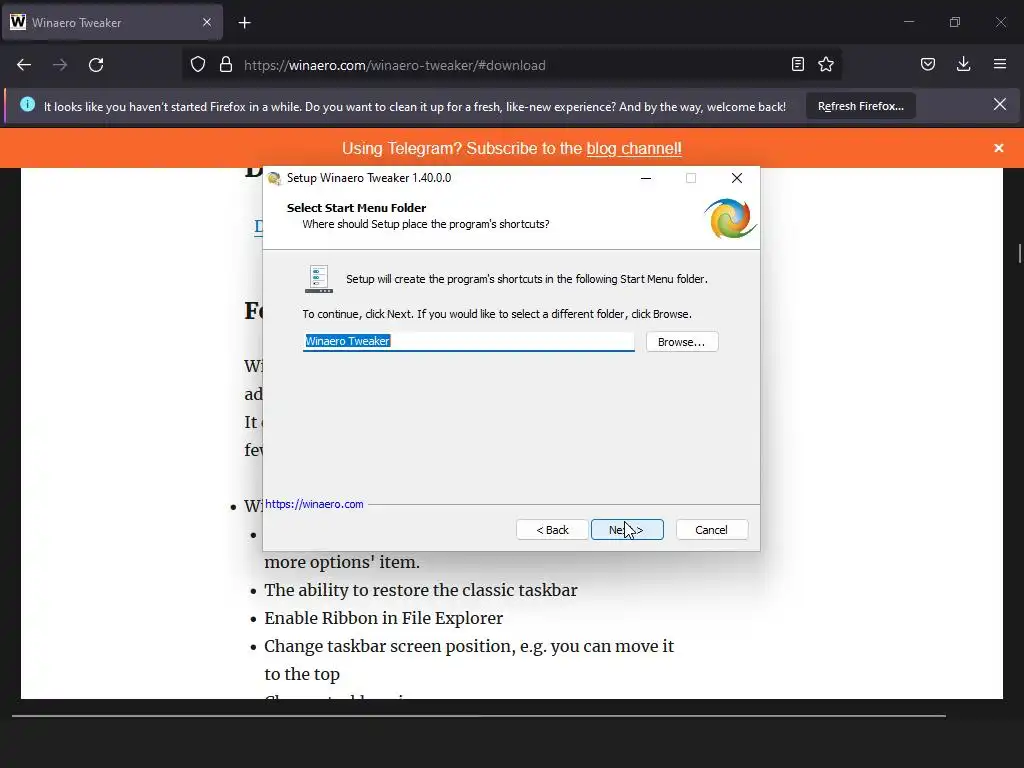Click Refresh Firefox button

coord(861,106)
